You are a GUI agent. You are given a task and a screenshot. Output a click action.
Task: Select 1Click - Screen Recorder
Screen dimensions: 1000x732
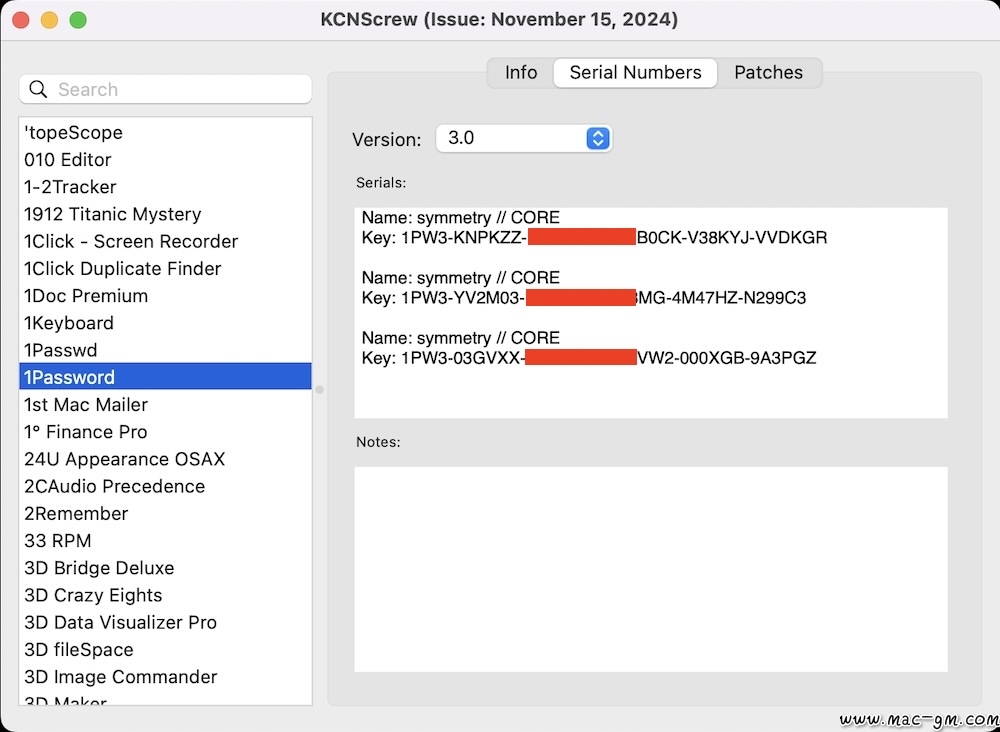(x=166, y=242)
